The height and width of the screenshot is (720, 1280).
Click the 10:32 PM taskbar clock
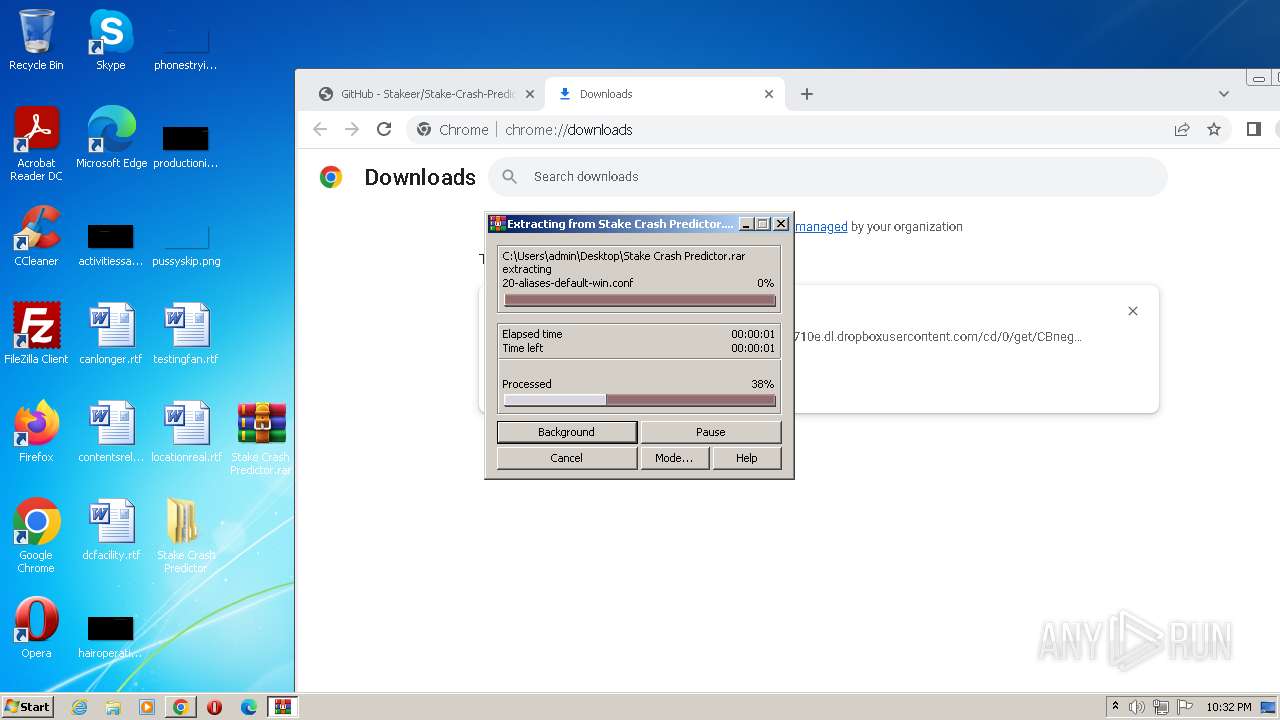point(1229,707)
